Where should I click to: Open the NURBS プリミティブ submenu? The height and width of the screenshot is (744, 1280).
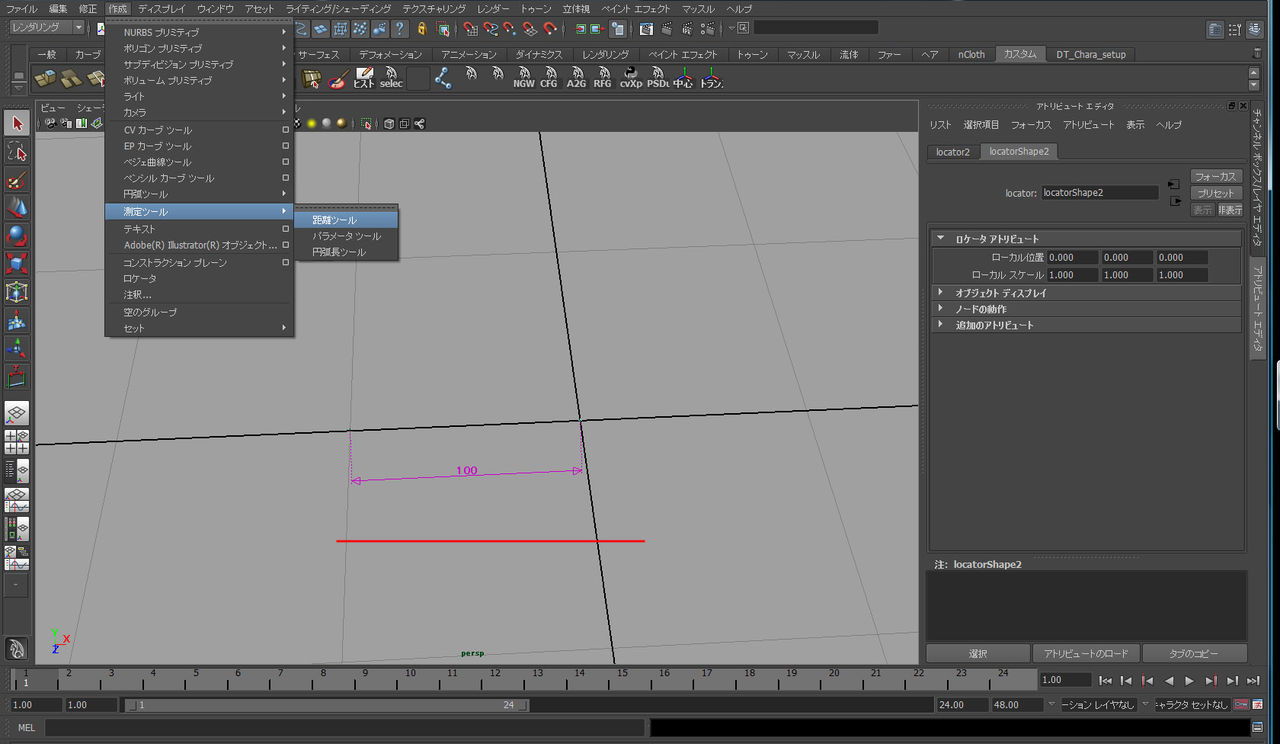(x=199, y=32)
